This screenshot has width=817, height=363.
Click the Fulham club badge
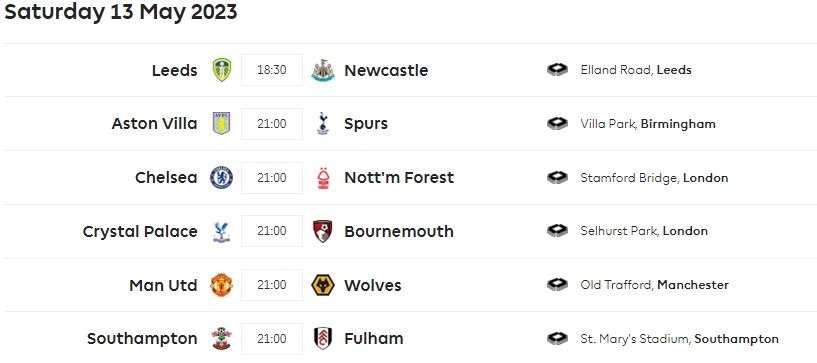pyautogui.click(x=323, y=339)
